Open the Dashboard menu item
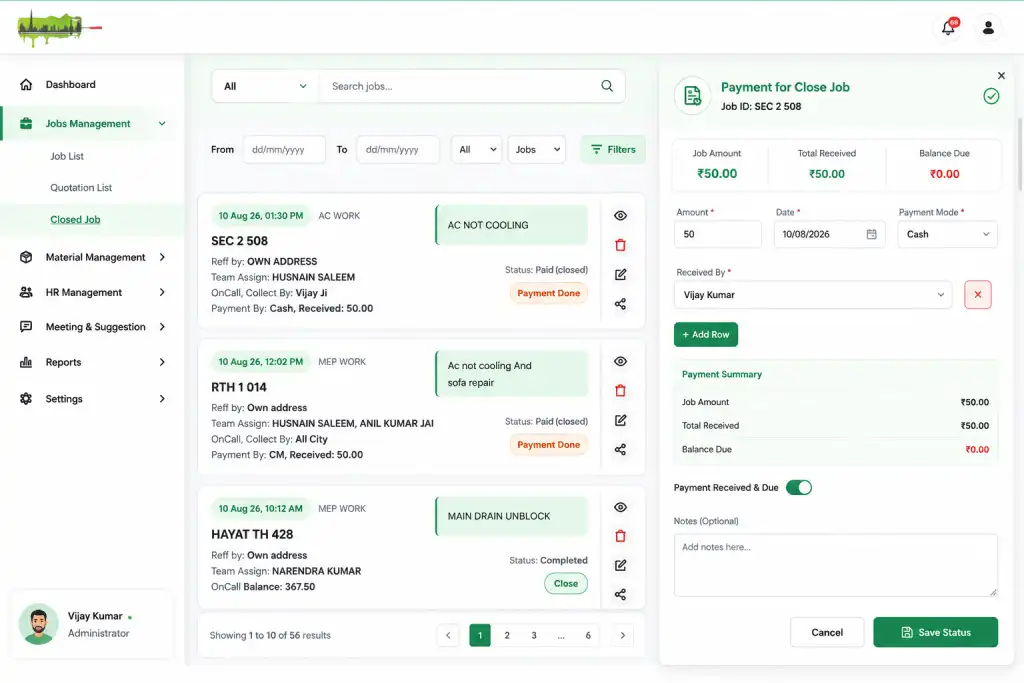1024x683 pixels. pyautogui.click(x=71, y=84)
